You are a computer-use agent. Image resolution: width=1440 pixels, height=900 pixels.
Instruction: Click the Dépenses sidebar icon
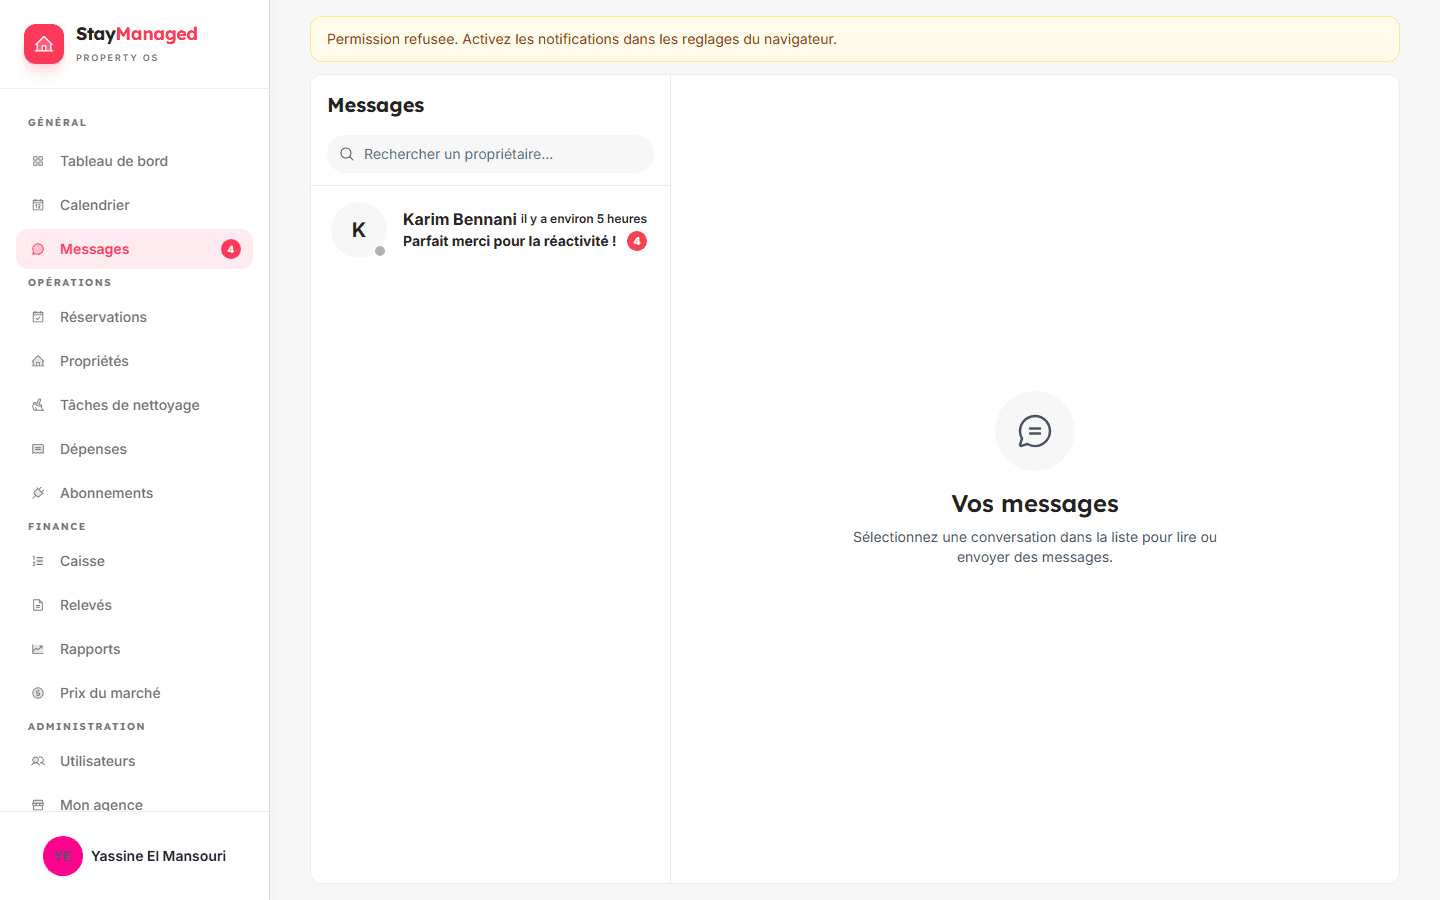(38, 449)
